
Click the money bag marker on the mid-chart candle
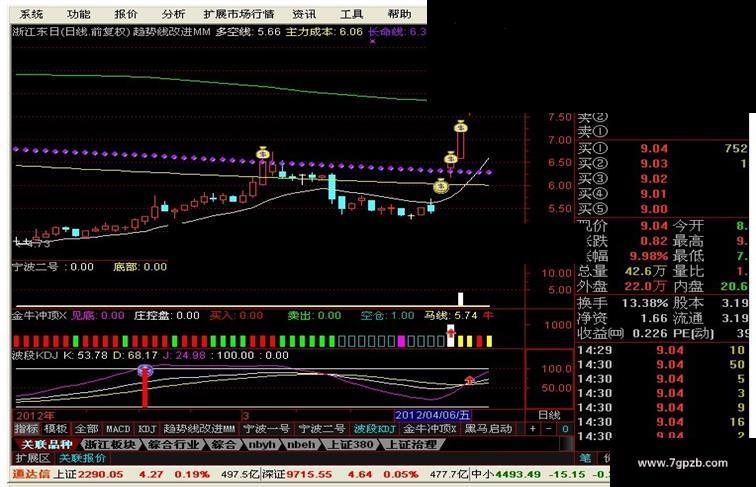tap(263, 153)
